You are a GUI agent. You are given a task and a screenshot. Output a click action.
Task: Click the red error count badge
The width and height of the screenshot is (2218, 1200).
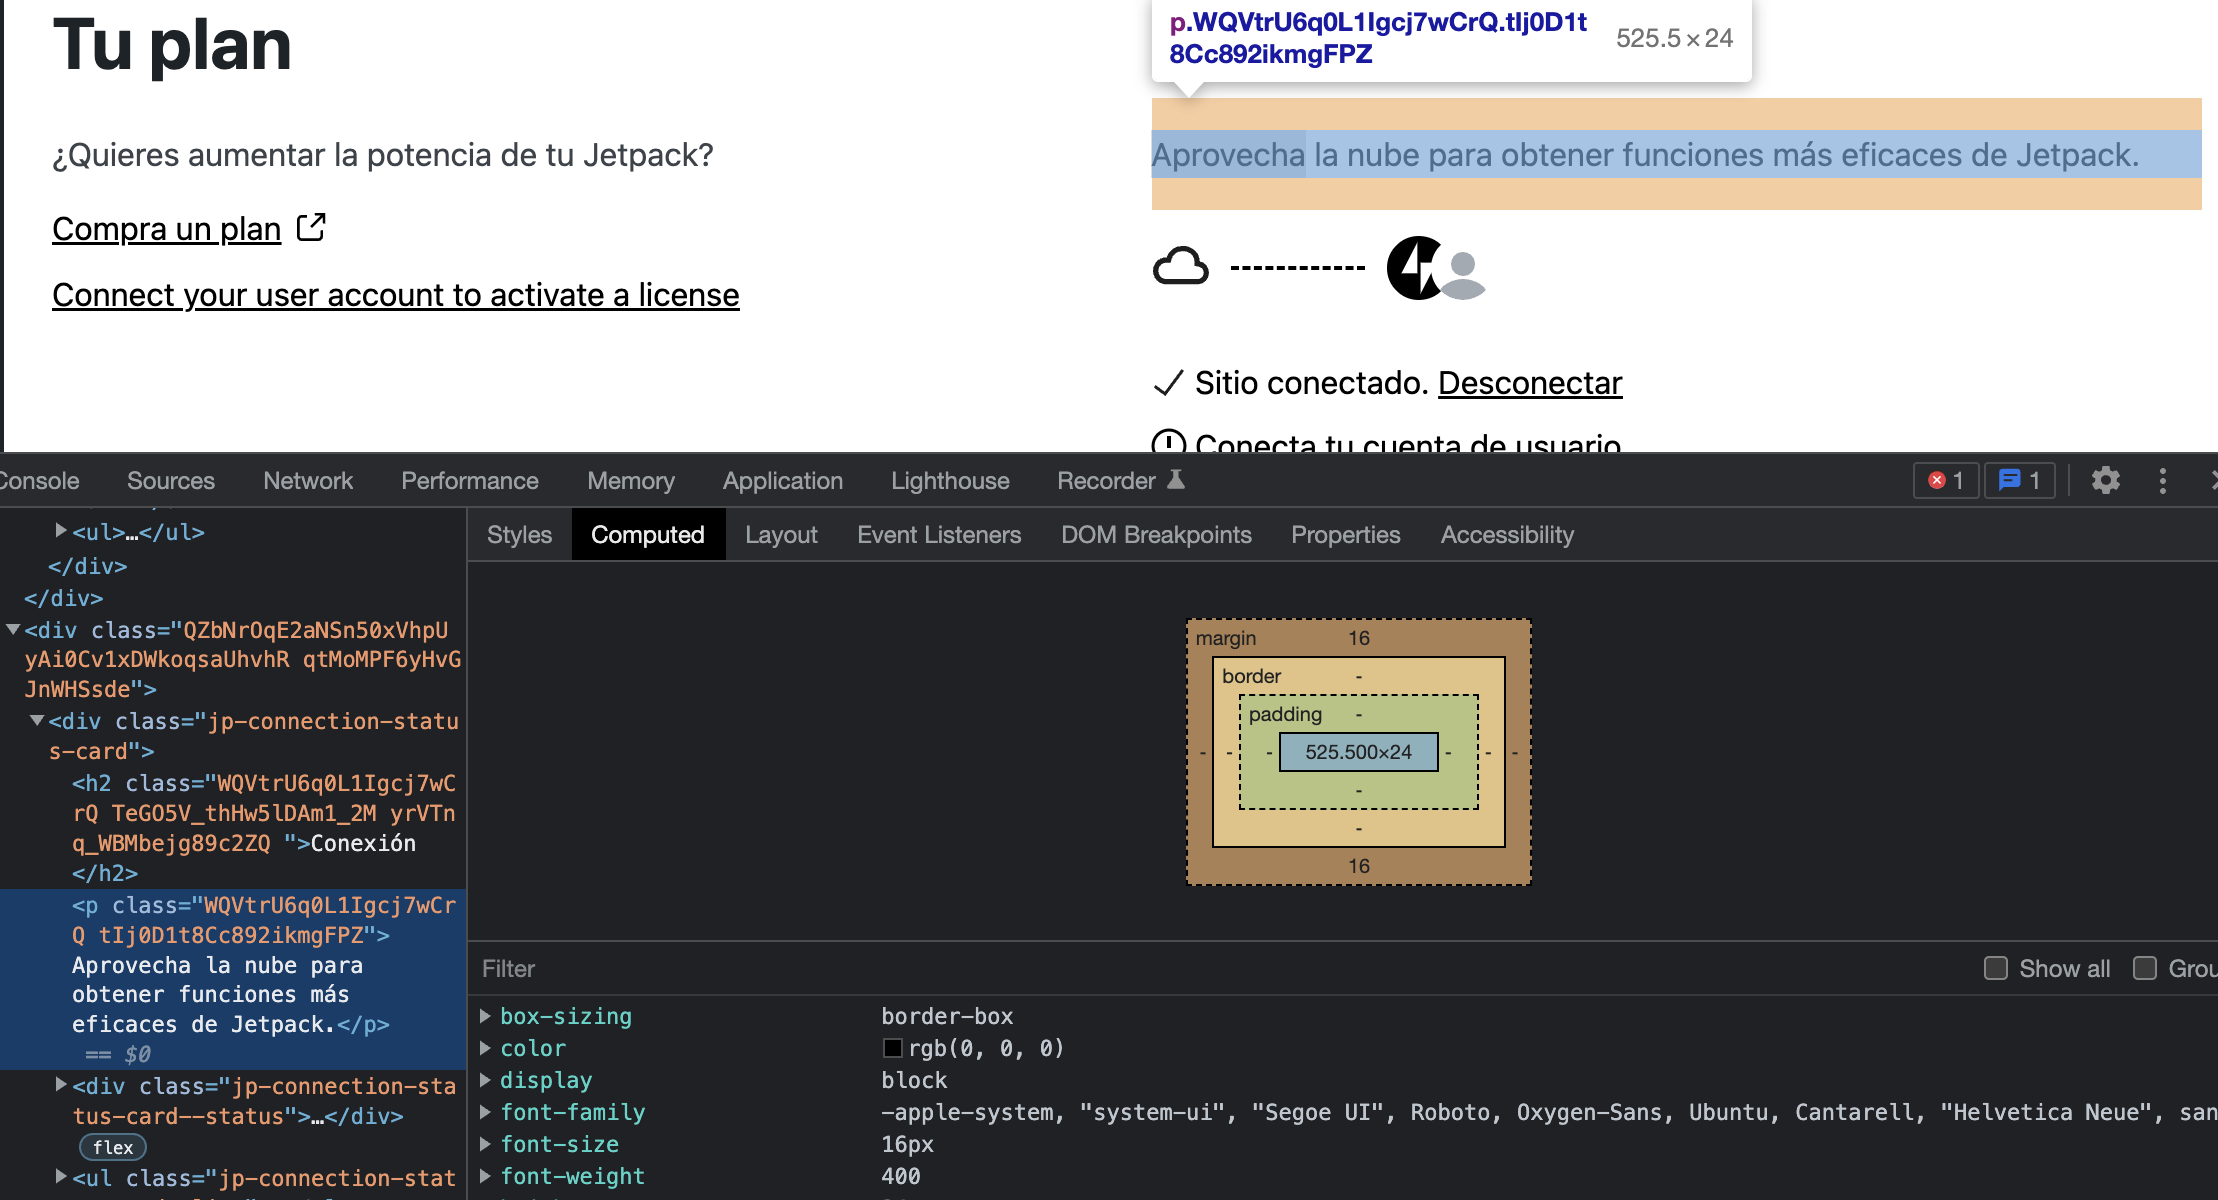(1945, 481)
